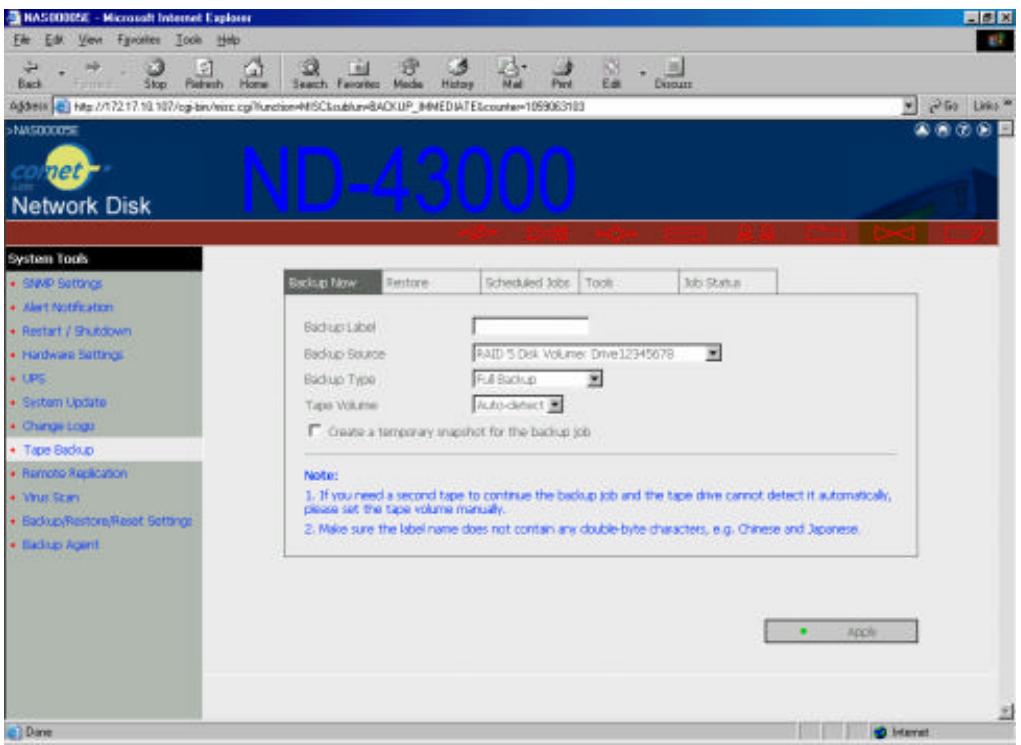This screenshot has height=745, width=1021.
Task: Click the Backup Label text field
Action: 530,326
